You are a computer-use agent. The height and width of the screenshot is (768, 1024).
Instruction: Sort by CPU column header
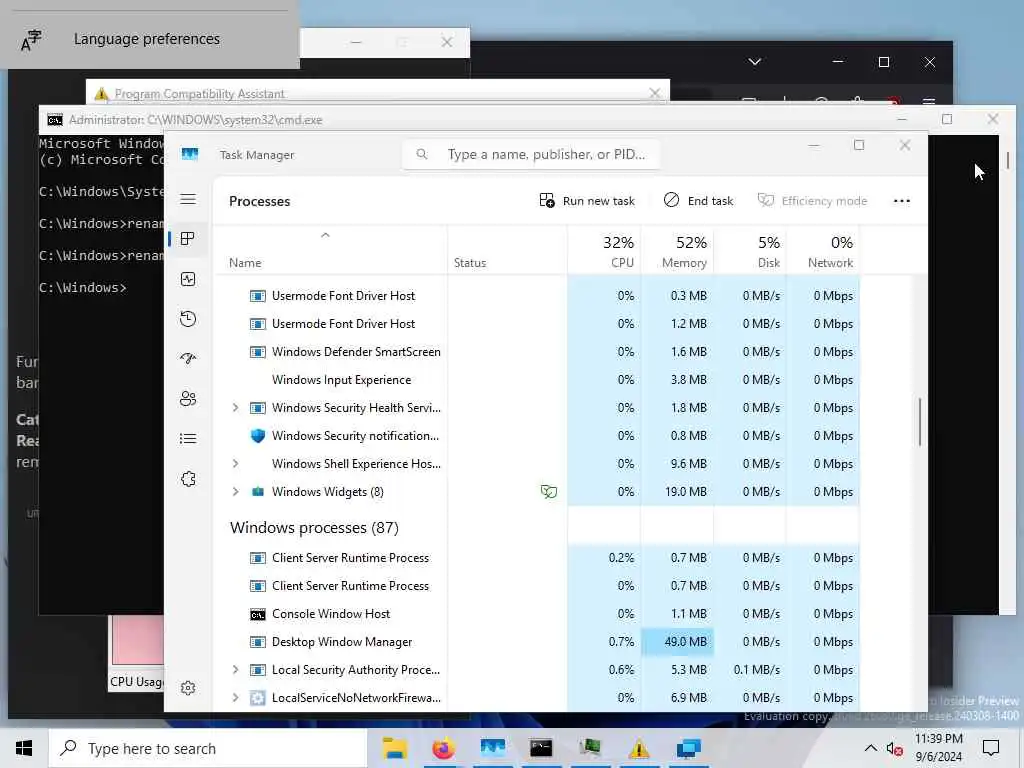605,251
